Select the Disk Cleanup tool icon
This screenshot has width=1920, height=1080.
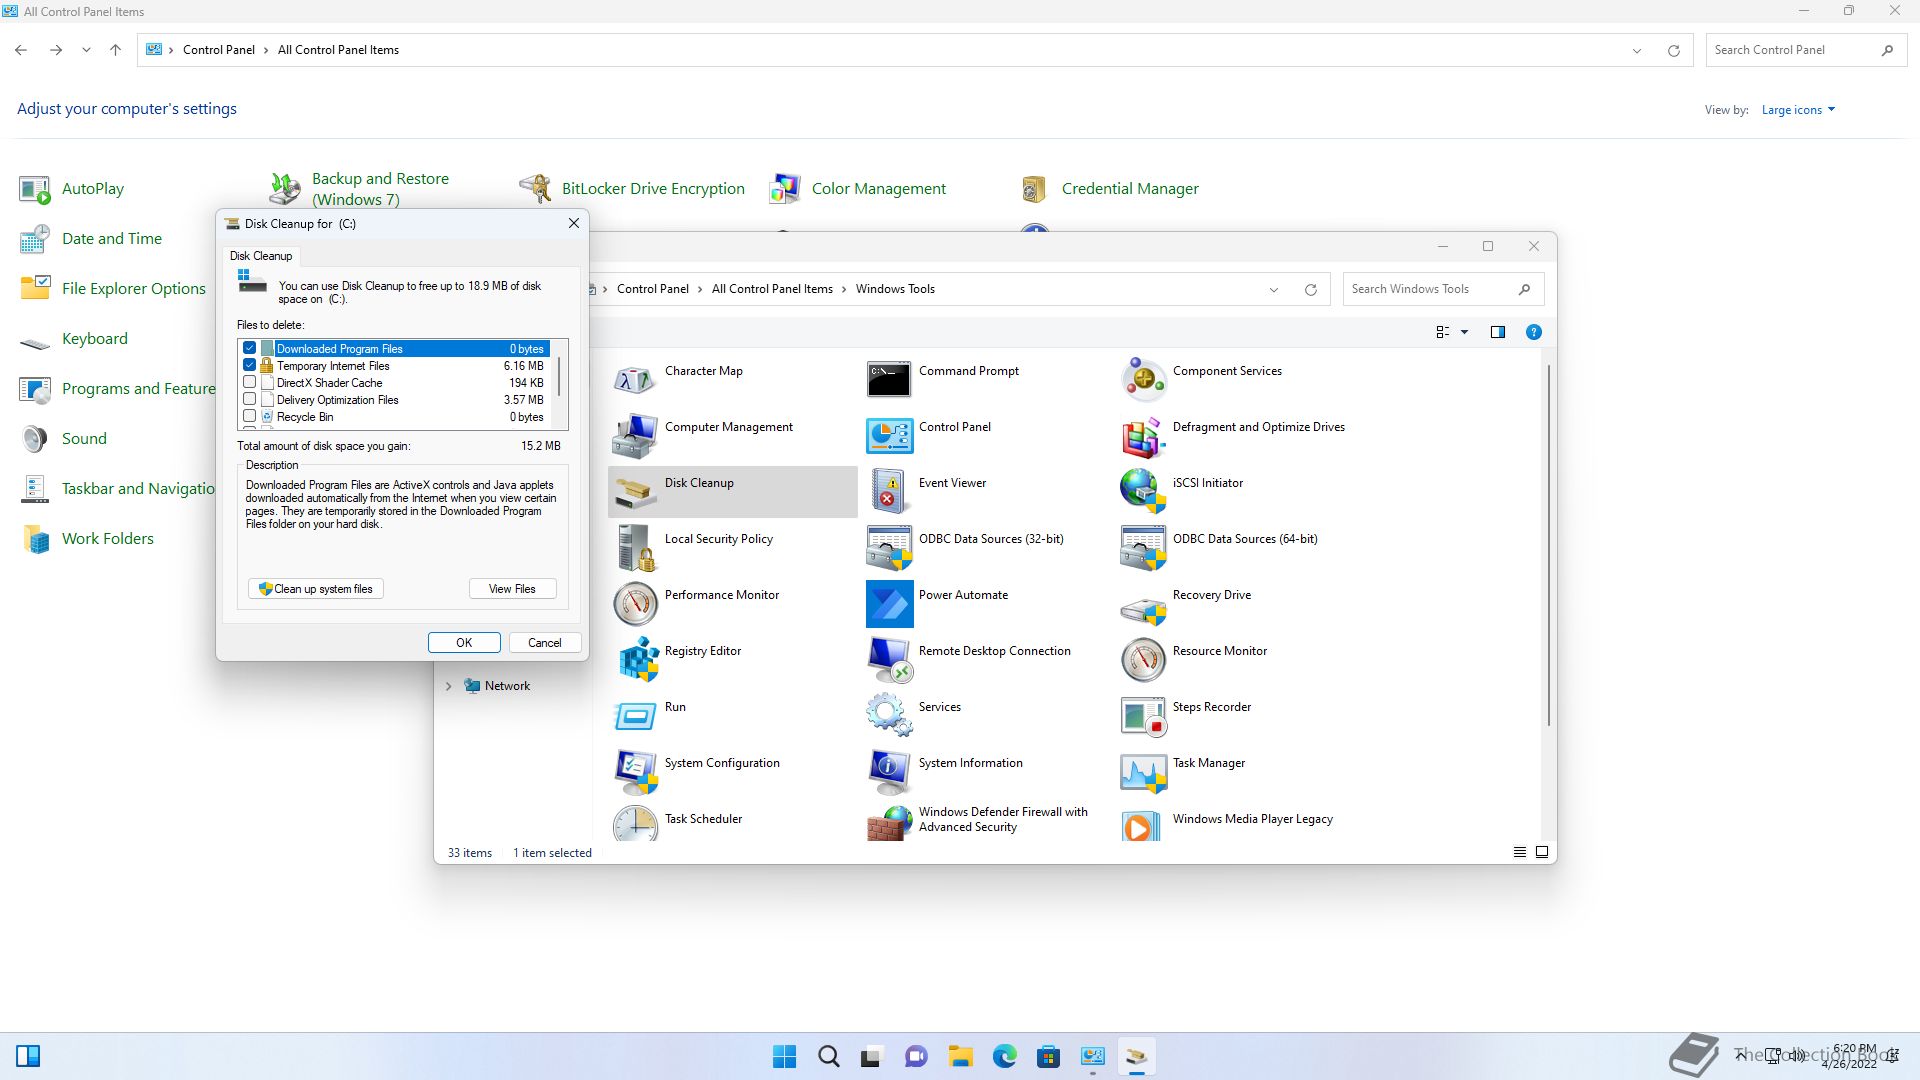[636, 491]
